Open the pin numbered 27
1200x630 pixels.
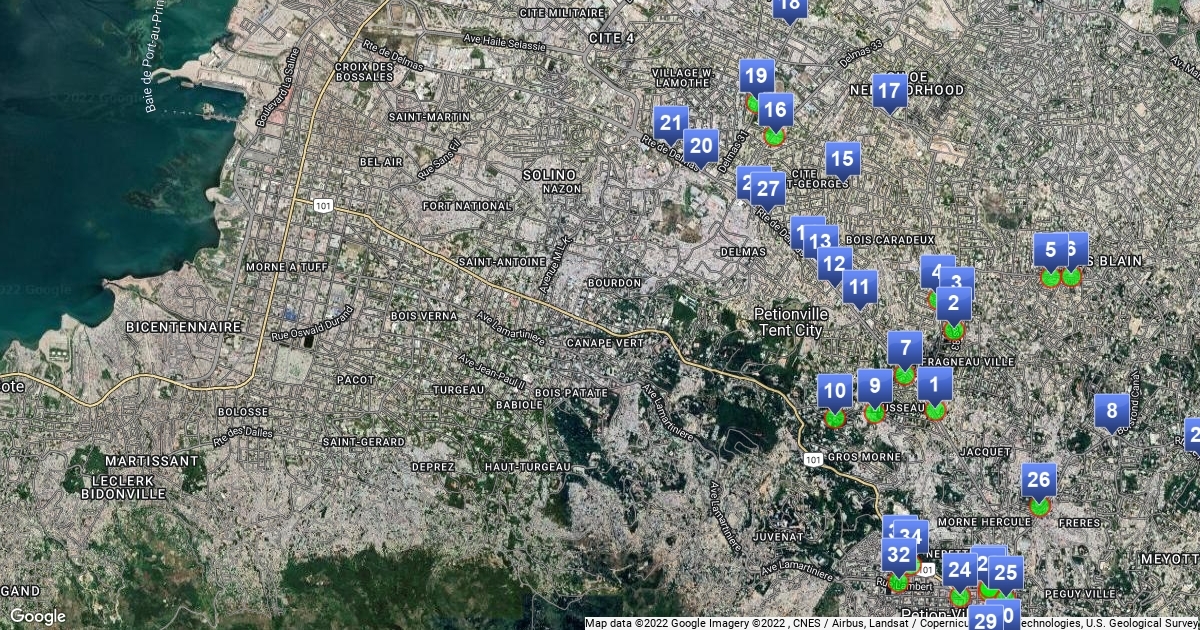(769, 188)
